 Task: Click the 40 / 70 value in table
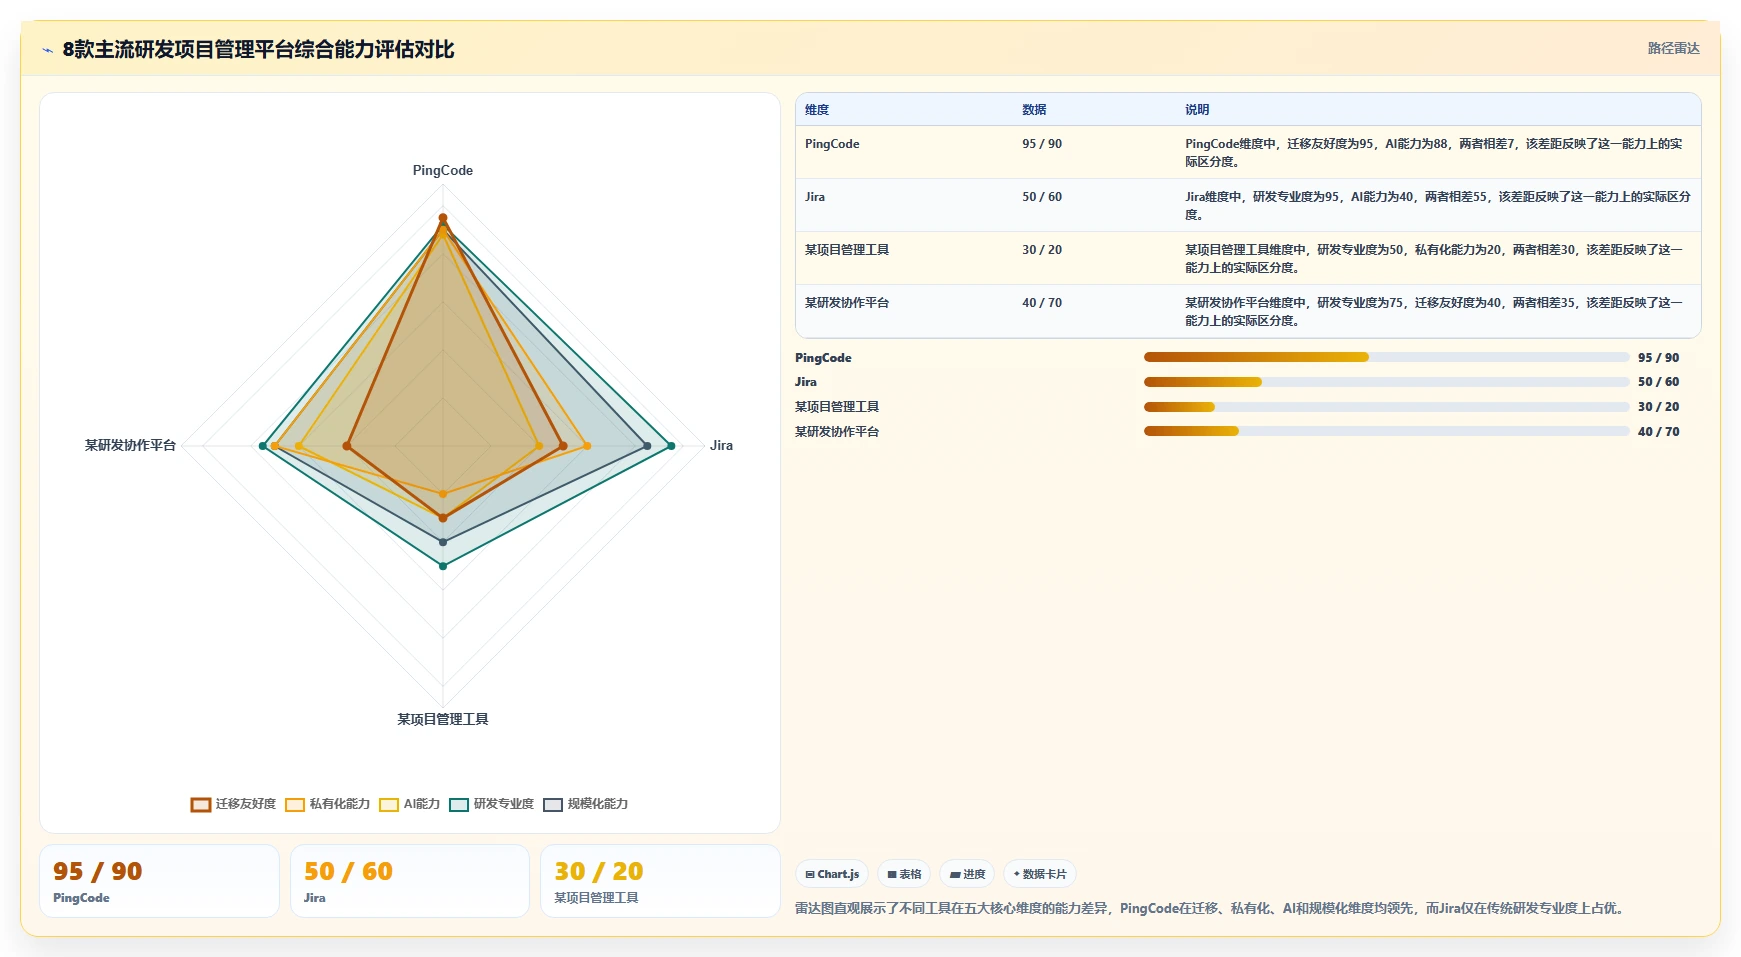1042,303
